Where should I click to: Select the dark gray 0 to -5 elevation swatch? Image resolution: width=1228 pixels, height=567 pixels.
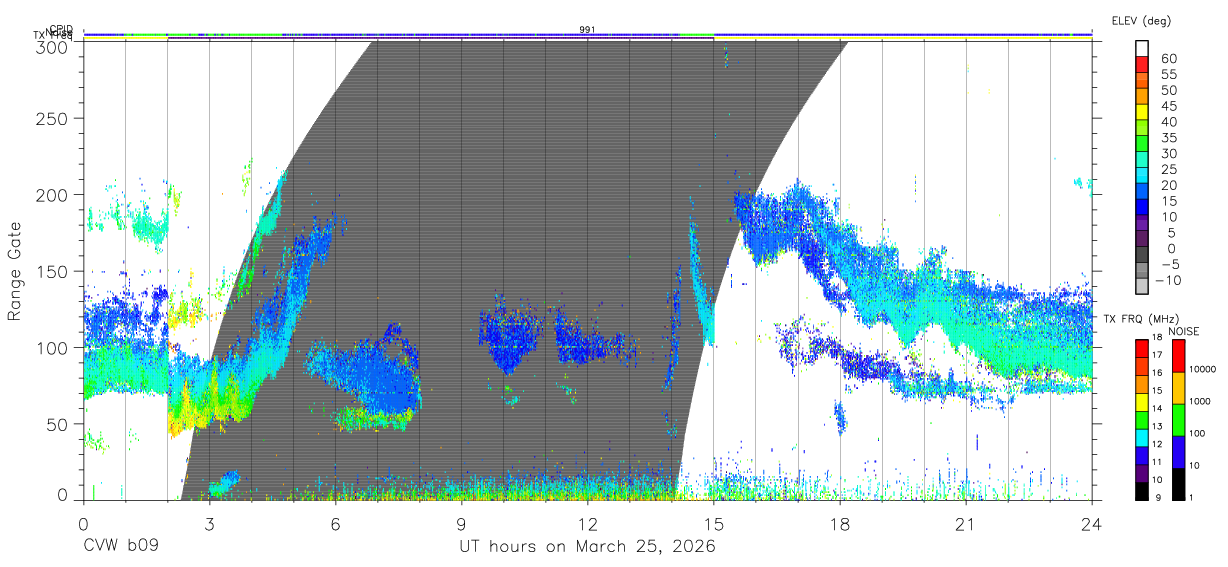click(x=1142, y=255)
